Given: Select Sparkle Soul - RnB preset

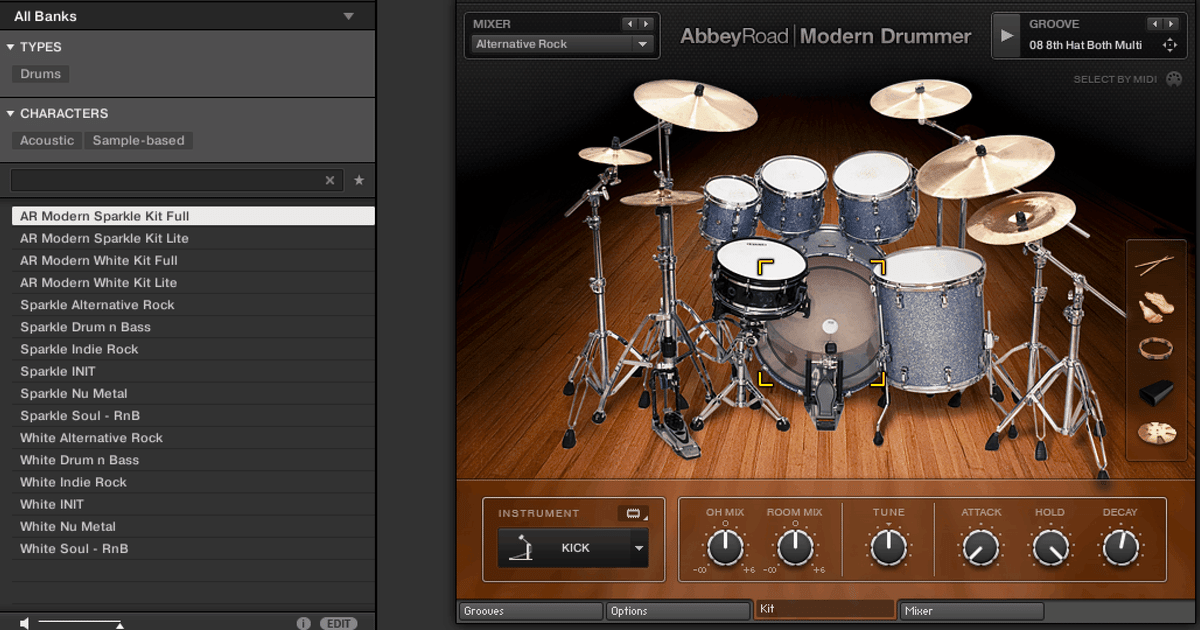Looking at the screenshot, I should point(193,415).
